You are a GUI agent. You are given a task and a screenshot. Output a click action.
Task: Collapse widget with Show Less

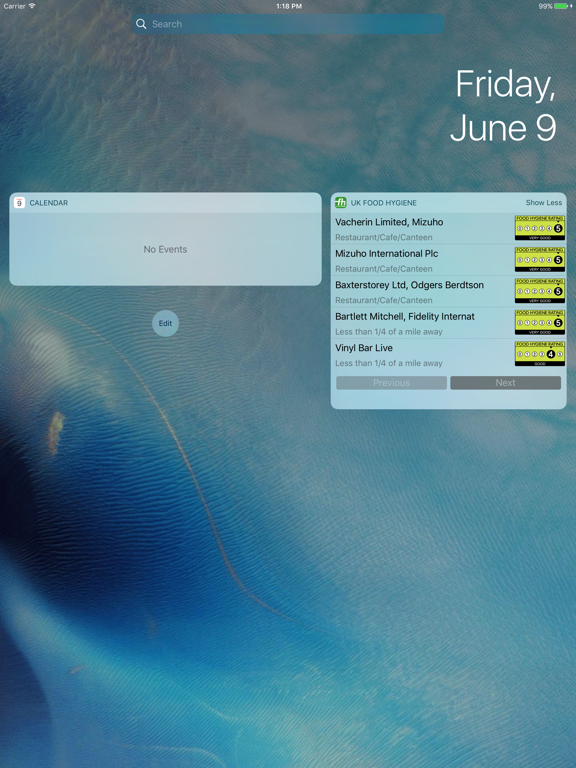tap(544, 202)
